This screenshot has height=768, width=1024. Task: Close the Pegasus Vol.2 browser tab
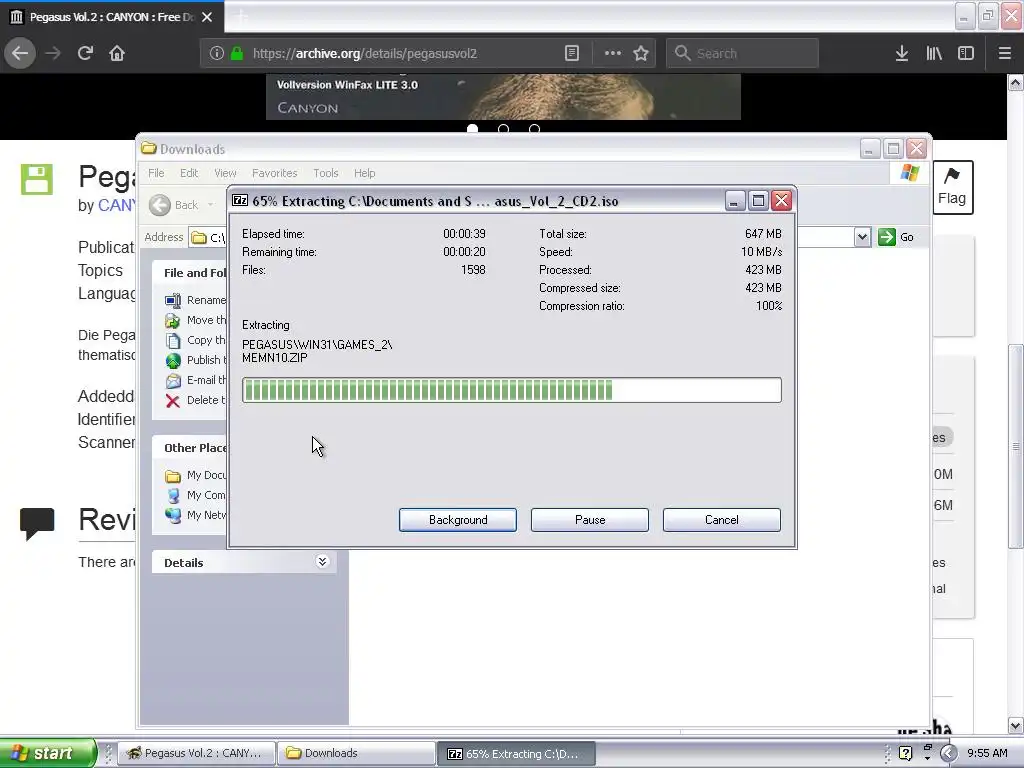(x=207, y=17)
